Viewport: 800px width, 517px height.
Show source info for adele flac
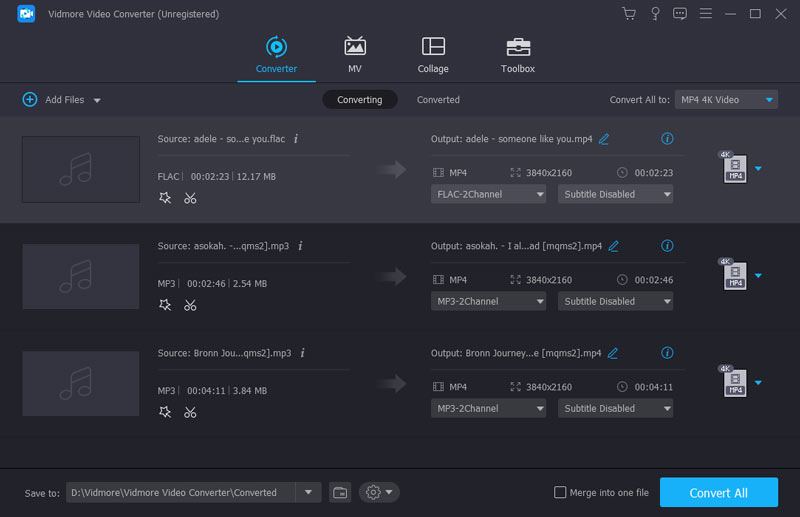pyautogui.click(x=296, y=139)
